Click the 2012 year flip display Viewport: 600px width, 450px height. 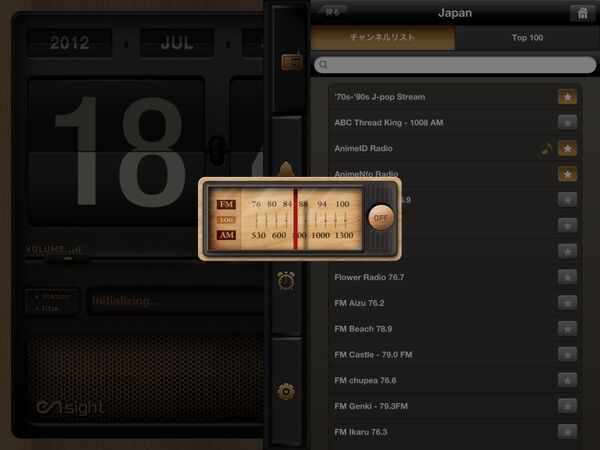point(69,43)
